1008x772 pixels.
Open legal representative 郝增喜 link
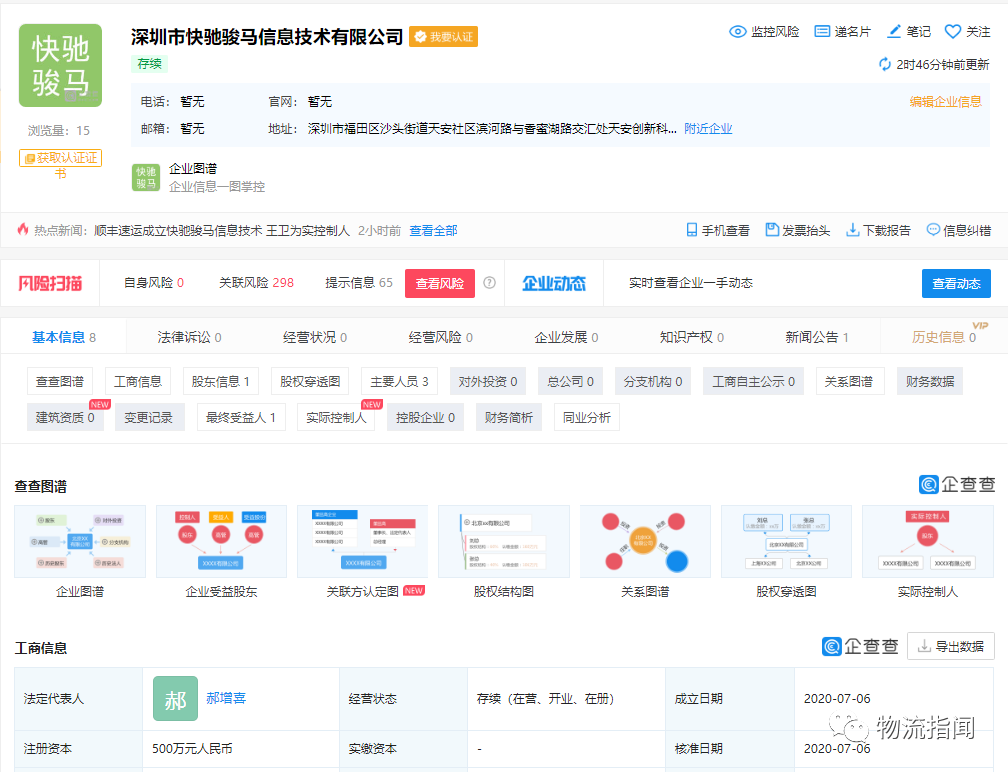[x=226, y=698]
